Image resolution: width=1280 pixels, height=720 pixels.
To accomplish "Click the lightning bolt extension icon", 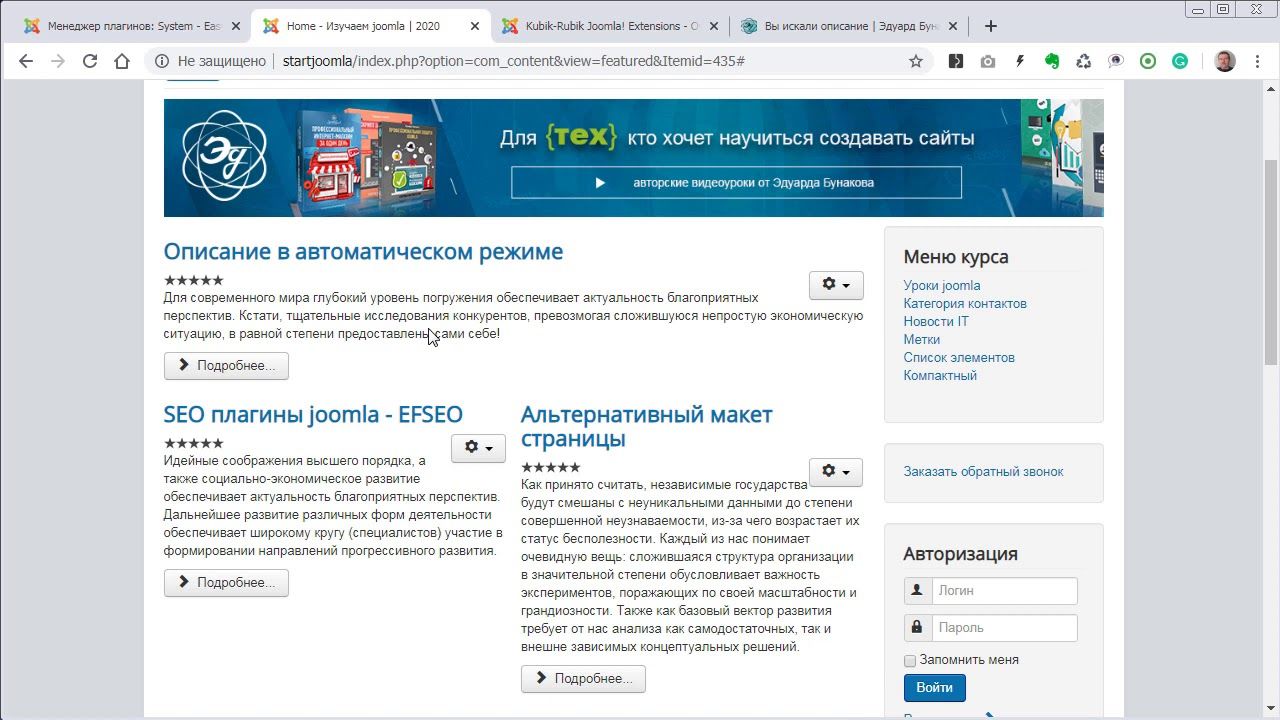I will 1020,61.
